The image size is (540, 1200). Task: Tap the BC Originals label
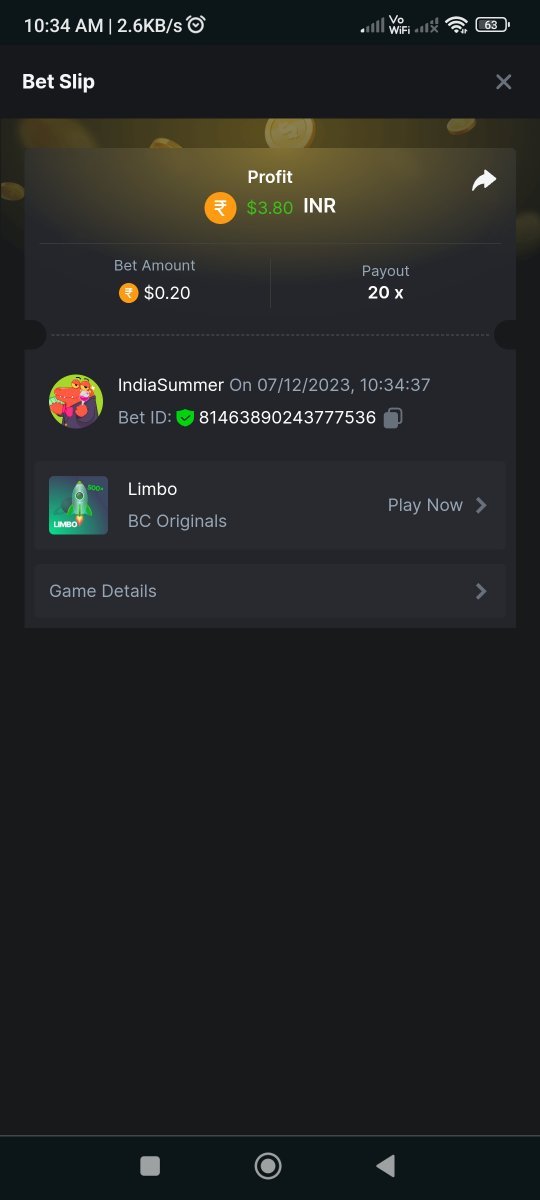tap(177, 521)
